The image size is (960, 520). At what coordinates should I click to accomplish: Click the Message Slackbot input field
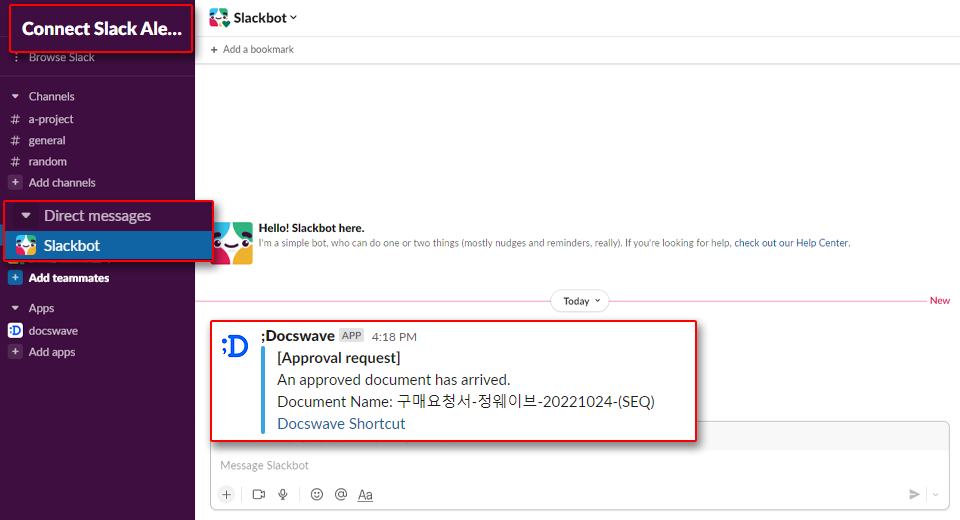pos(560,465)
